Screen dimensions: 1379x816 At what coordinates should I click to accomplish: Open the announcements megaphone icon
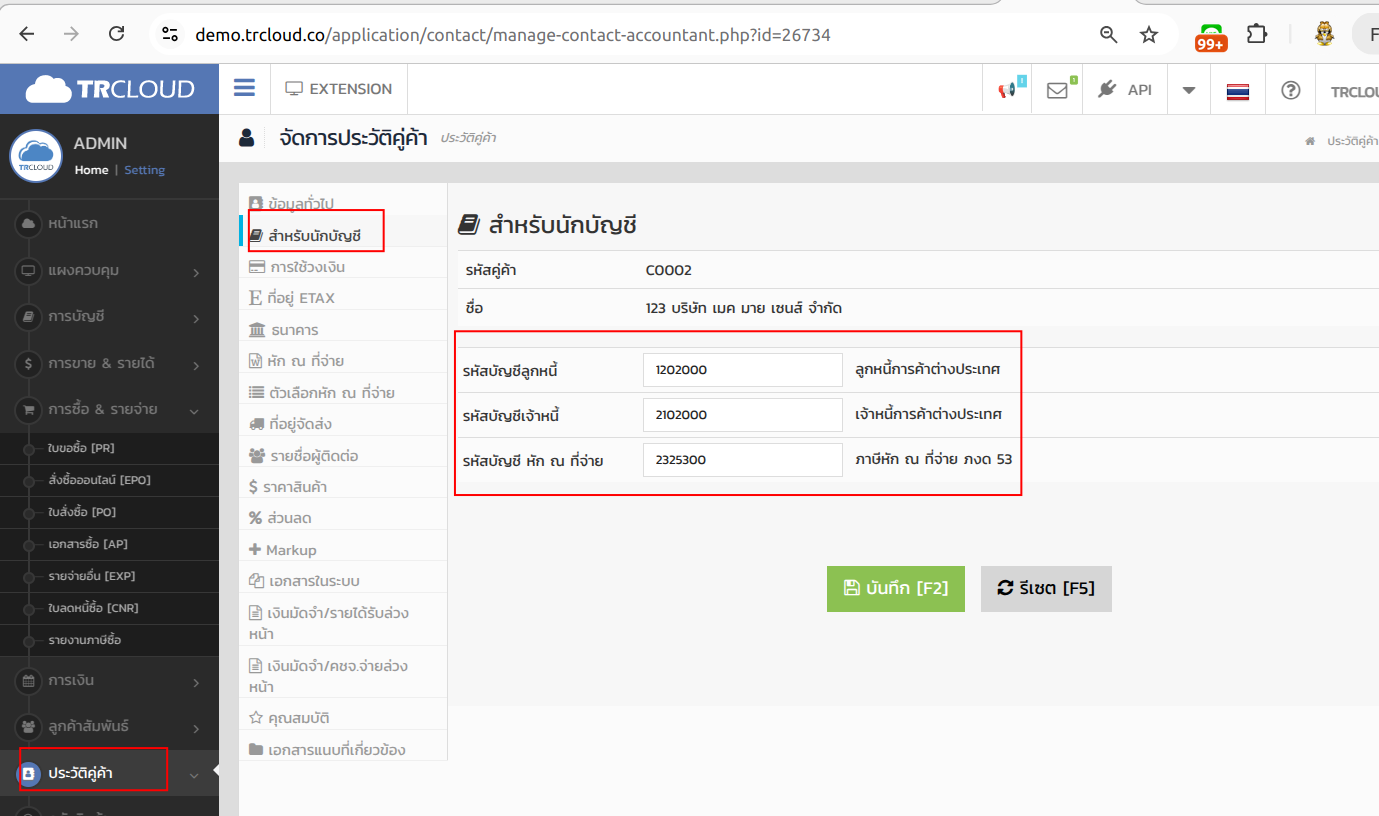[1008, 90]
